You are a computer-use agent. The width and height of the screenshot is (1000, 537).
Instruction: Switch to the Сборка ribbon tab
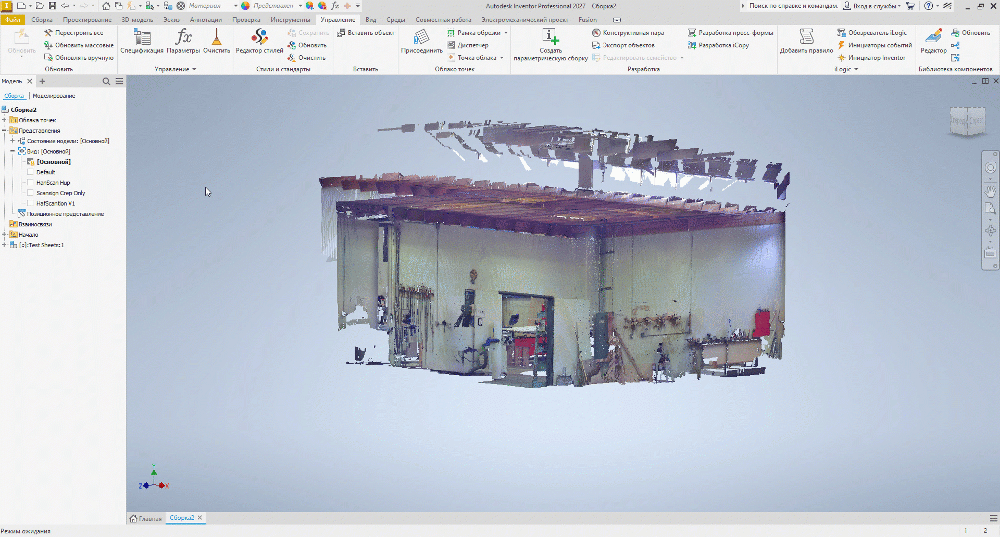click(x=42, y=20)
